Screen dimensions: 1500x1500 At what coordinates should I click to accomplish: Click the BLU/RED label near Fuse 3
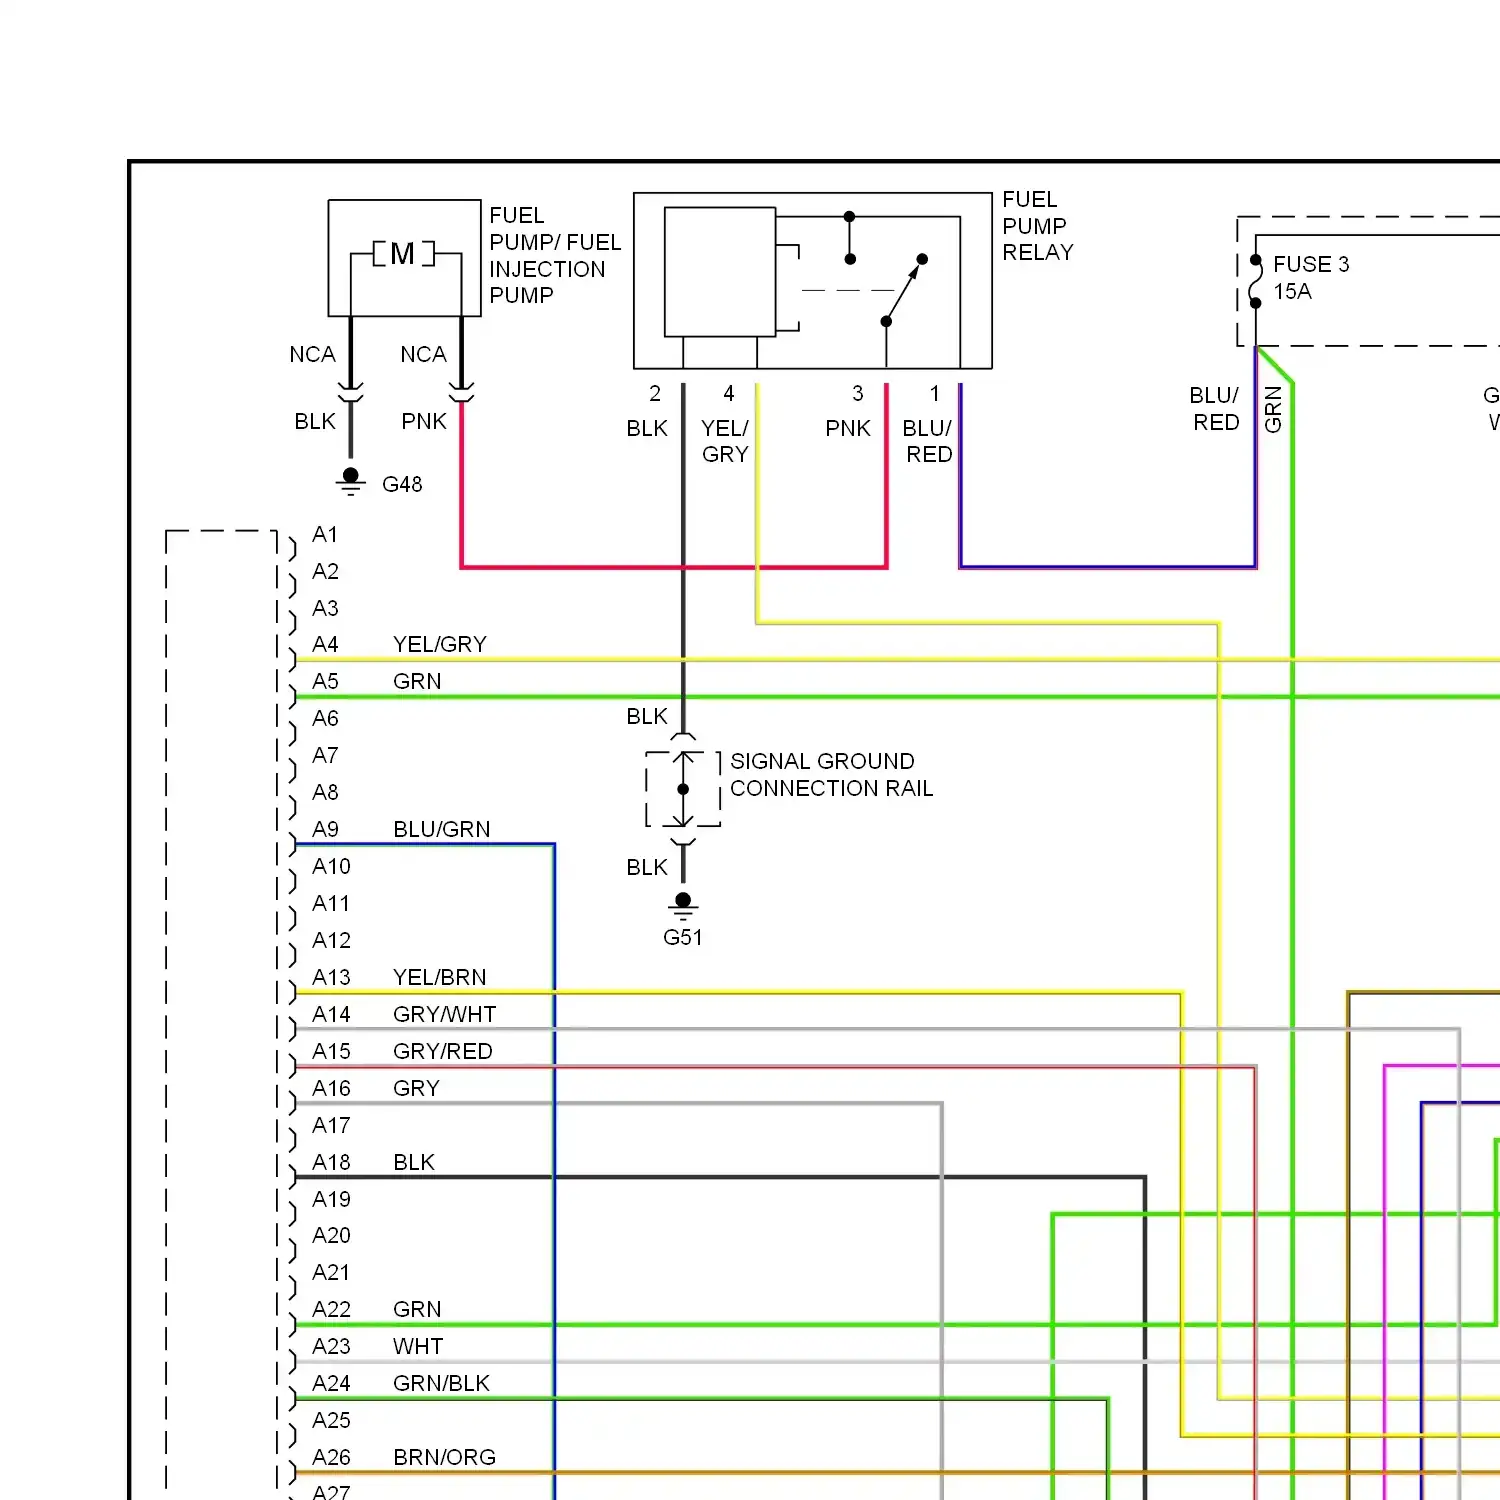(1216, 409)
